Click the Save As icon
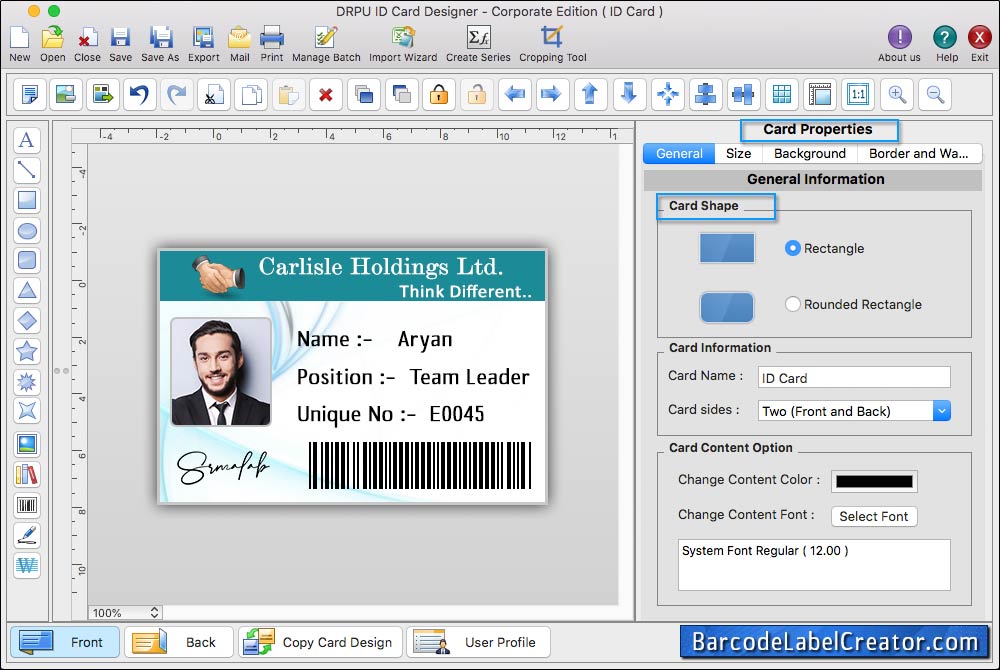1000x670 pixels. point(160,43)
